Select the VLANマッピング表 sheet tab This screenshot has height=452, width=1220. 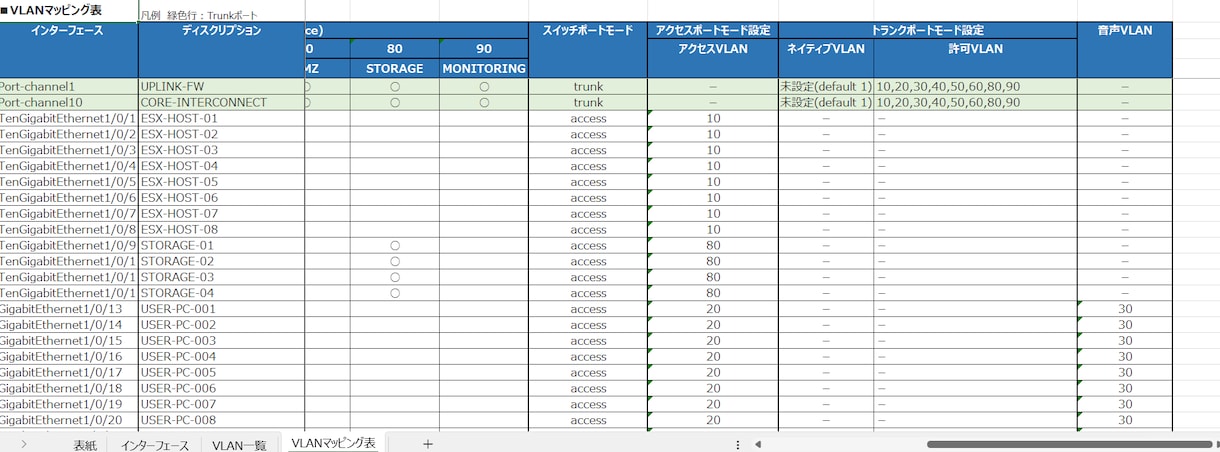pos(333,443)
